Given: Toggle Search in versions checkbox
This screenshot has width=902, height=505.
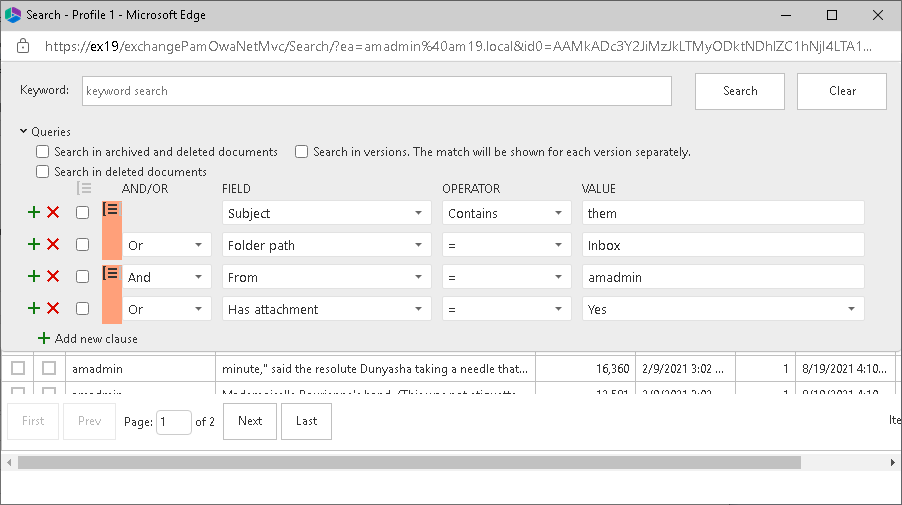Looking at the screenshot, I should [x=302, y=152].
